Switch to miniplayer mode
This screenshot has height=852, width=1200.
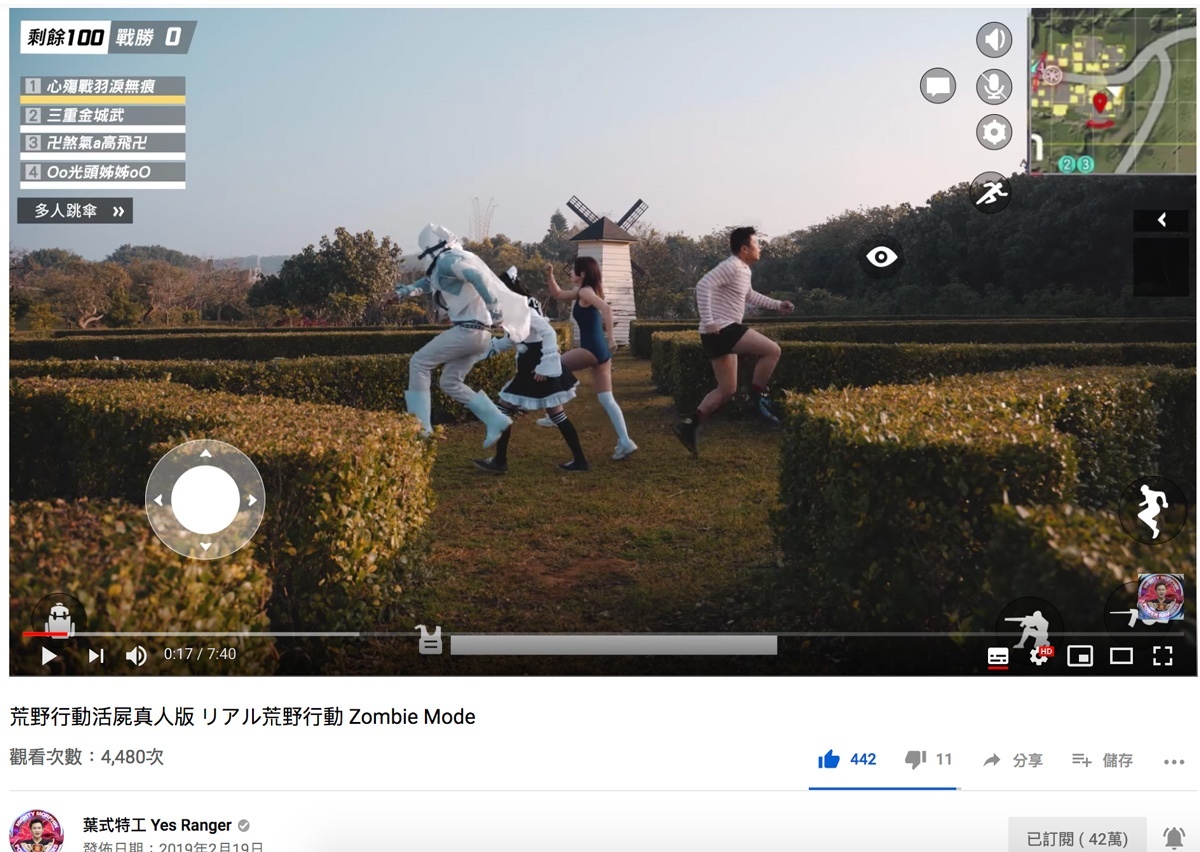(x=1080, y=656)
